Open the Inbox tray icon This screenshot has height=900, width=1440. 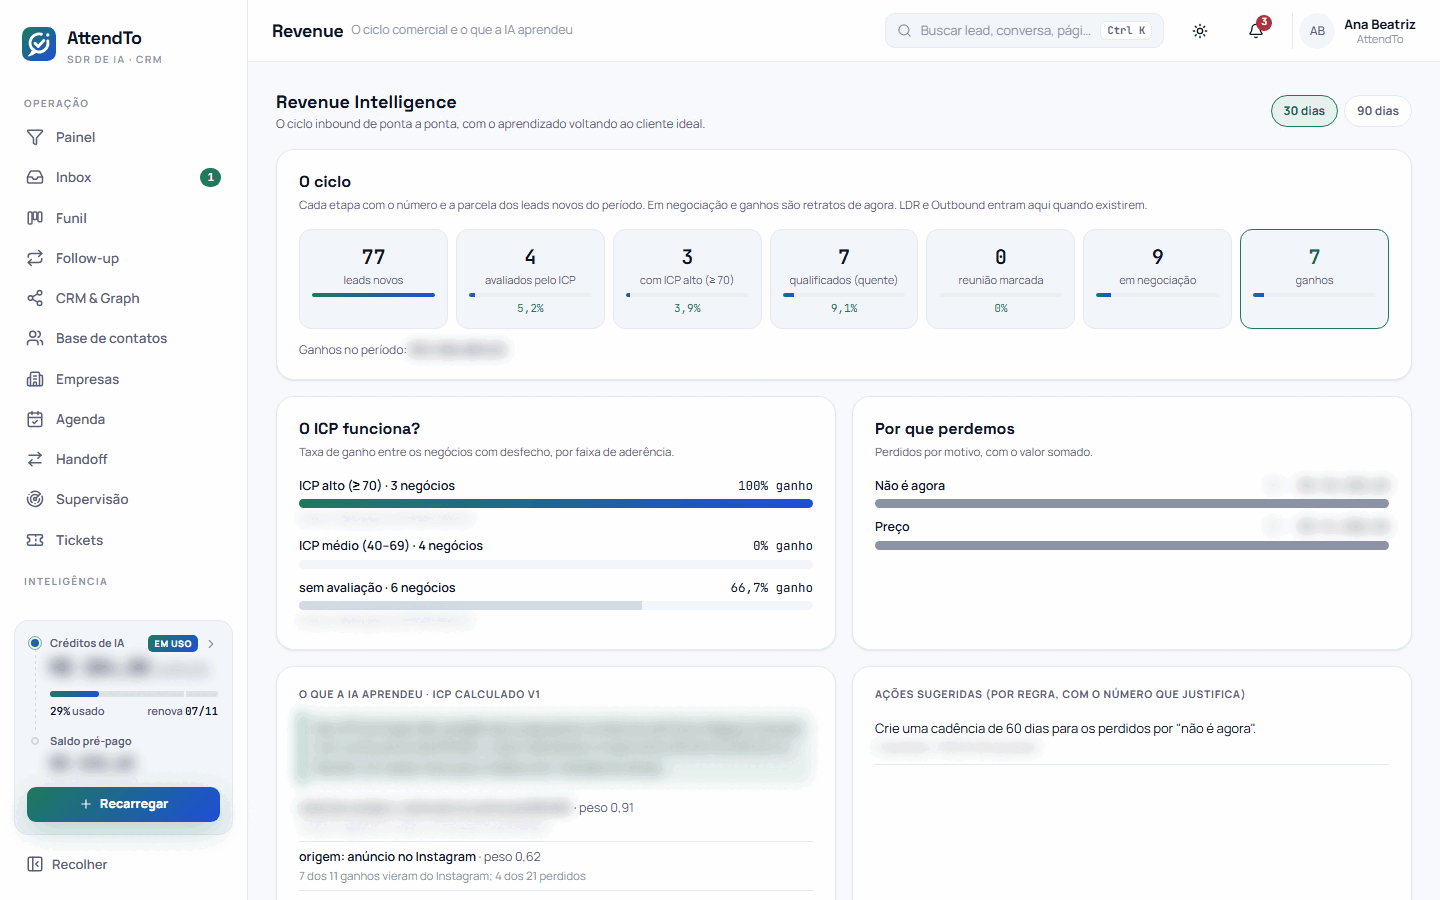[x=35, y=177]
